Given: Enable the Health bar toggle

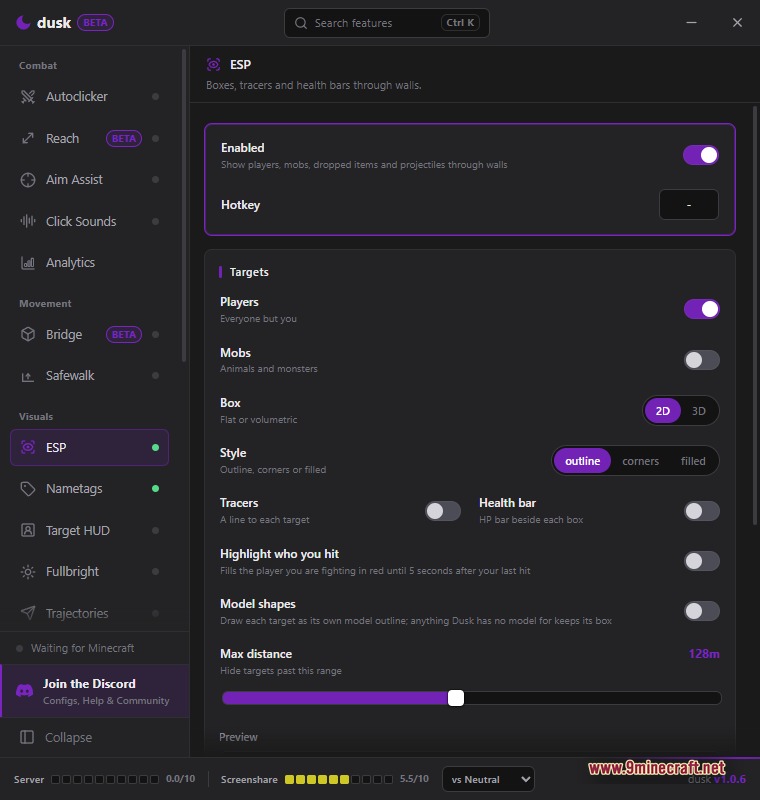Looking at the screenshot, I should (x=702, y=511).
